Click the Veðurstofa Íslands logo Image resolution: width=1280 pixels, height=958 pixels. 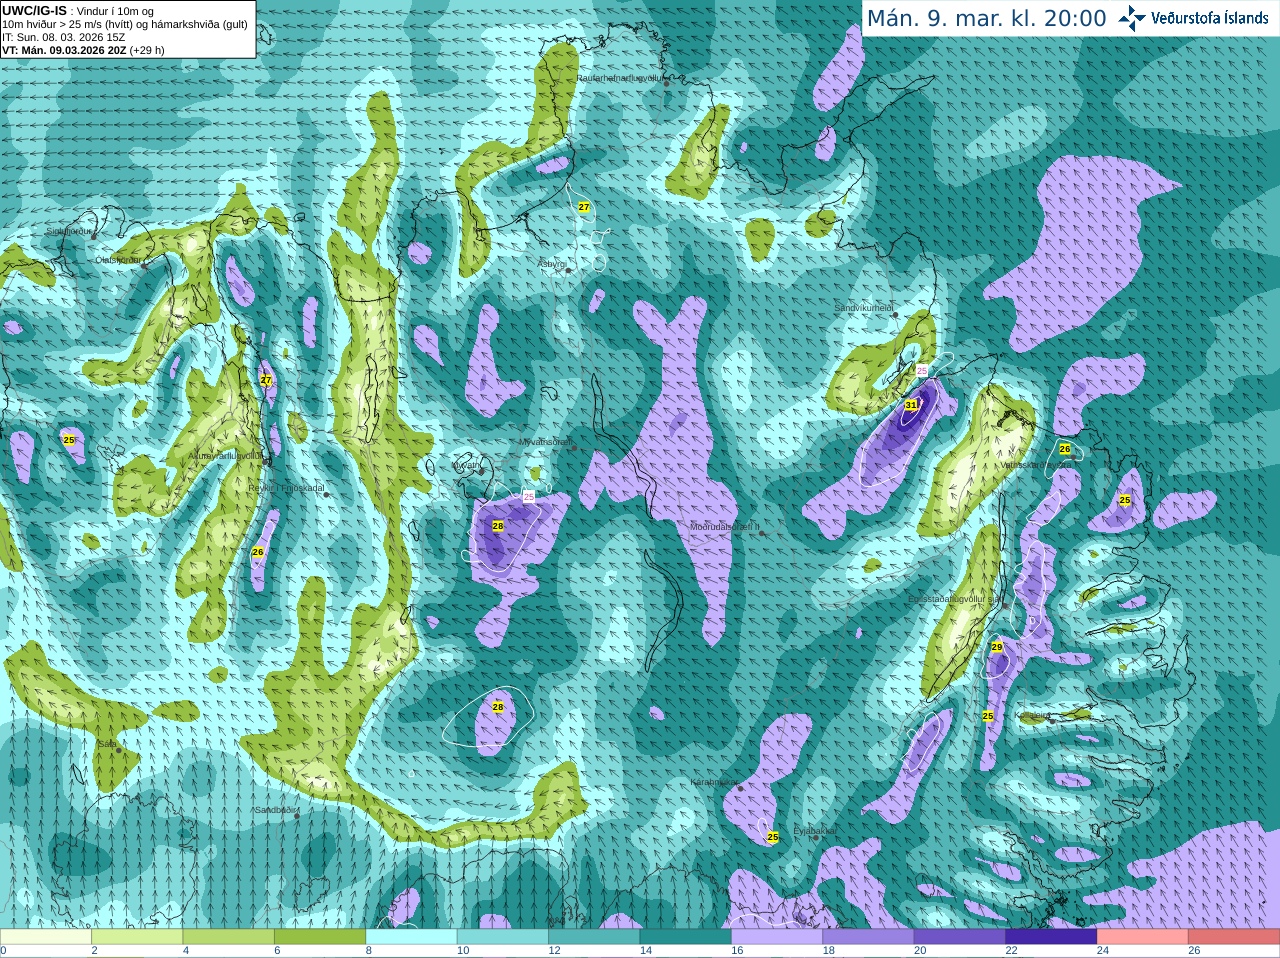[1194, 18]
